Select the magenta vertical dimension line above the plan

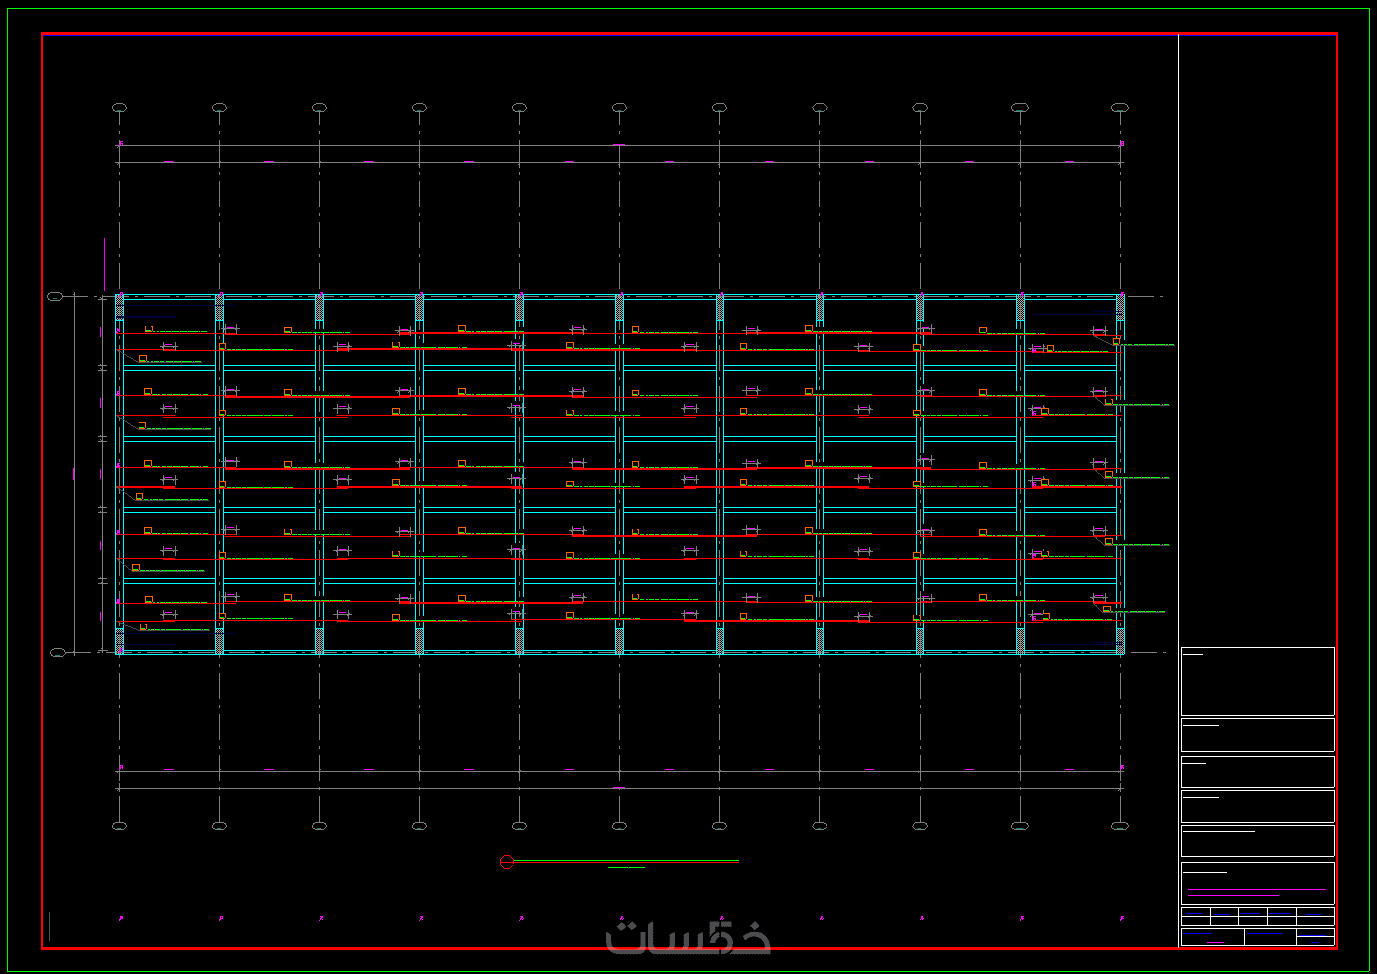point(104,264)
